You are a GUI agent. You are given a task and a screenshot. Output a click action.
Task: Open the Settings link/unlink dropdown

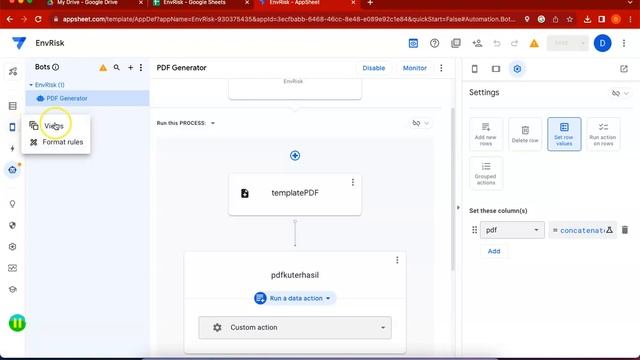tap(620, 93)
